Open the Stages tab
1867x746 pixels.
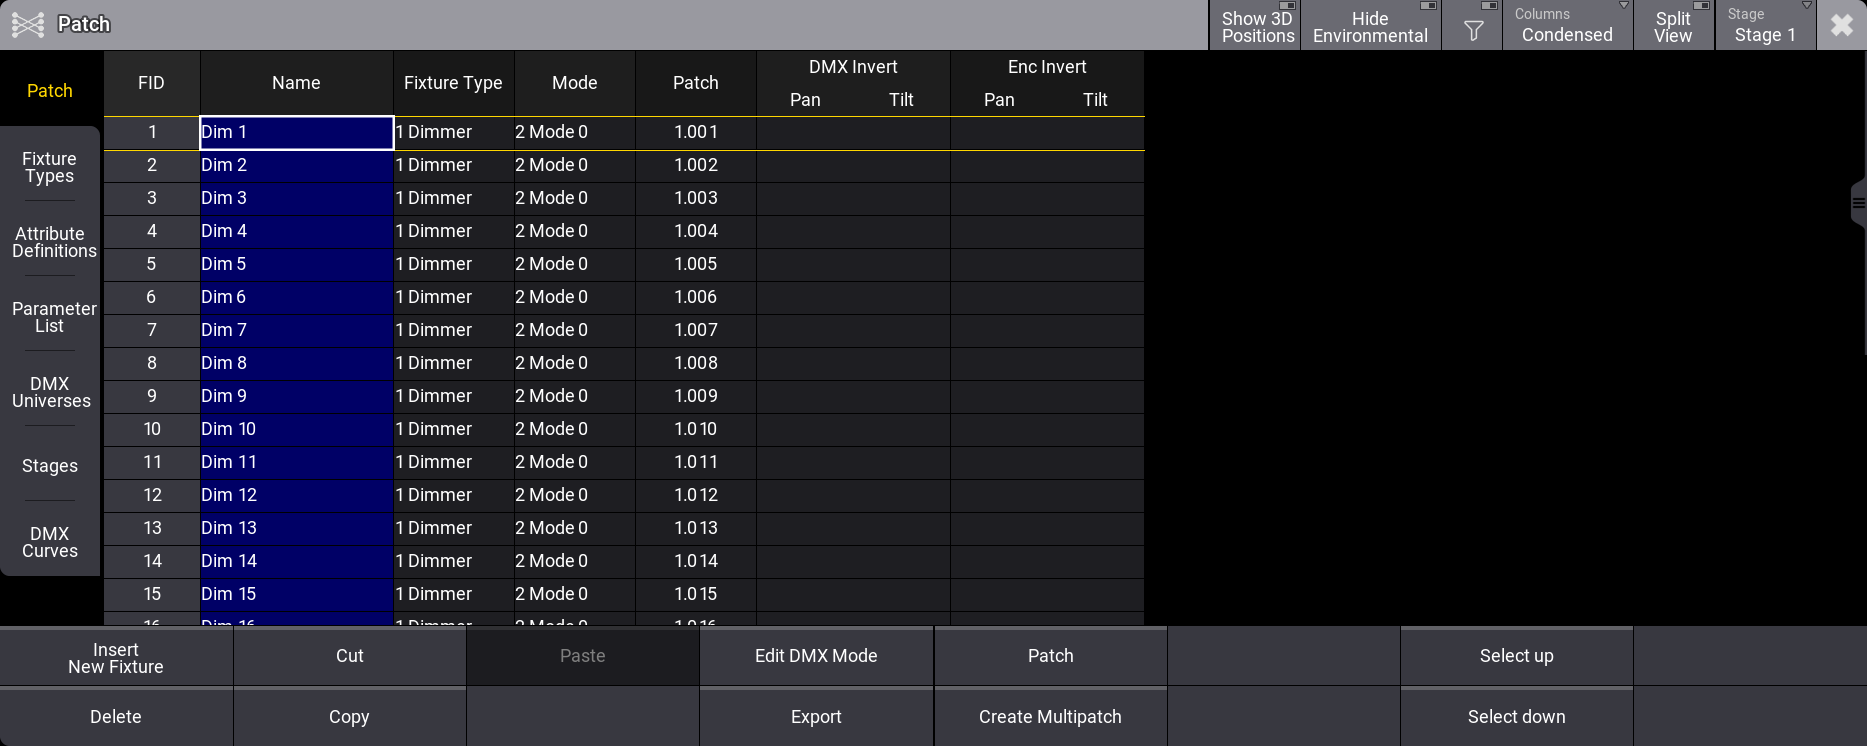click(x=50, y=466)
